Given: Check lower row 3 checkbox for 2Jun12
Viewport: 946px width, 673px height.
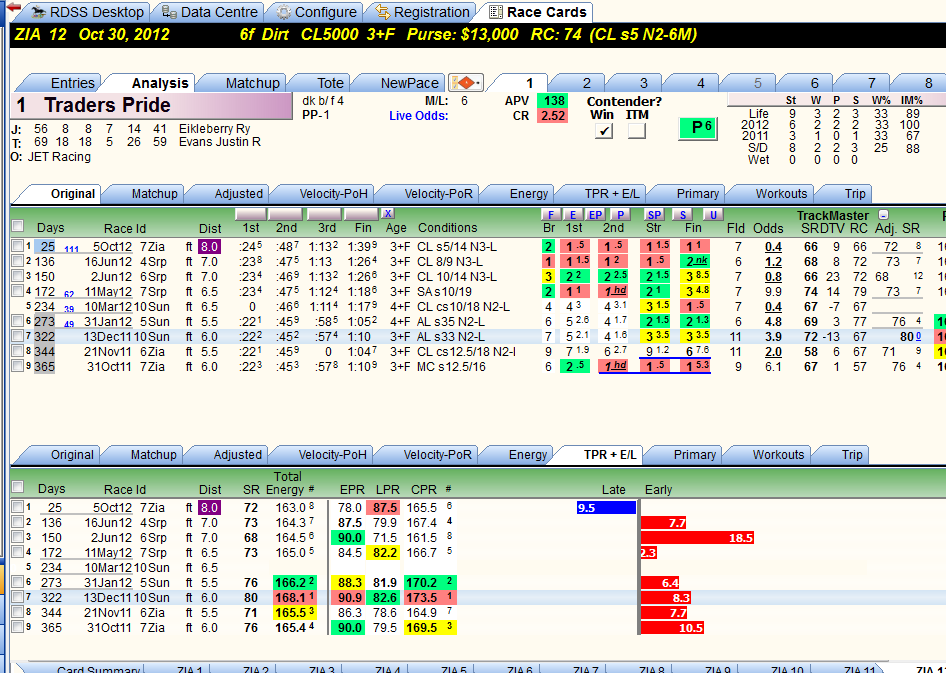Looking at the screenshot, I should [x=17, y=537].
